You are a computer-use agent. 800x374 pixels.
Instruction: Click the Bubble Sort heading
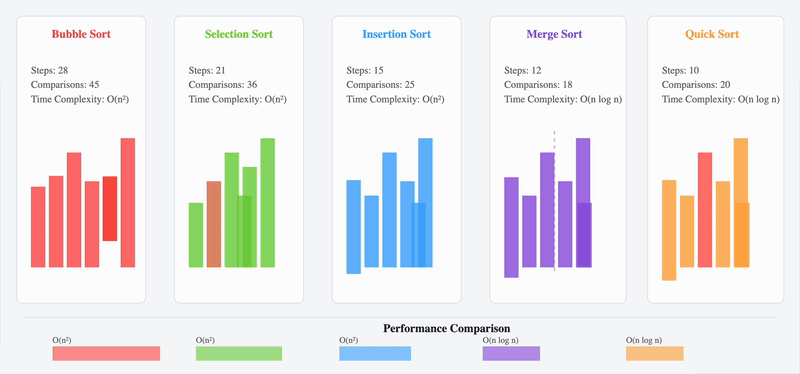(x=81, y=34)
